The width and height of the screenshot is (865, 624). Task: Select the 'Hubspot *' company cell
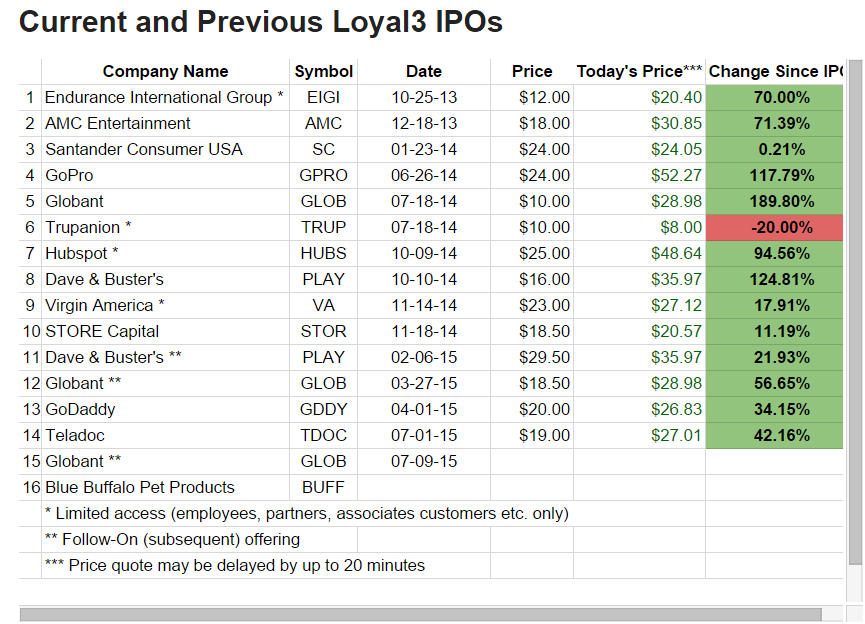[165, 253]
